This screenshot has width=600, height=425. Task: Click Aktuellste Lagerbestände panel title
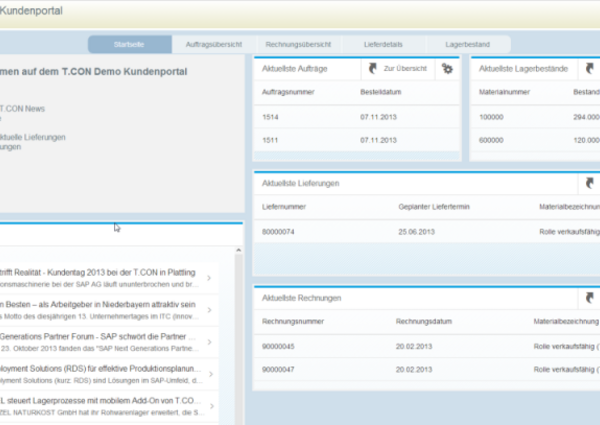523,69
